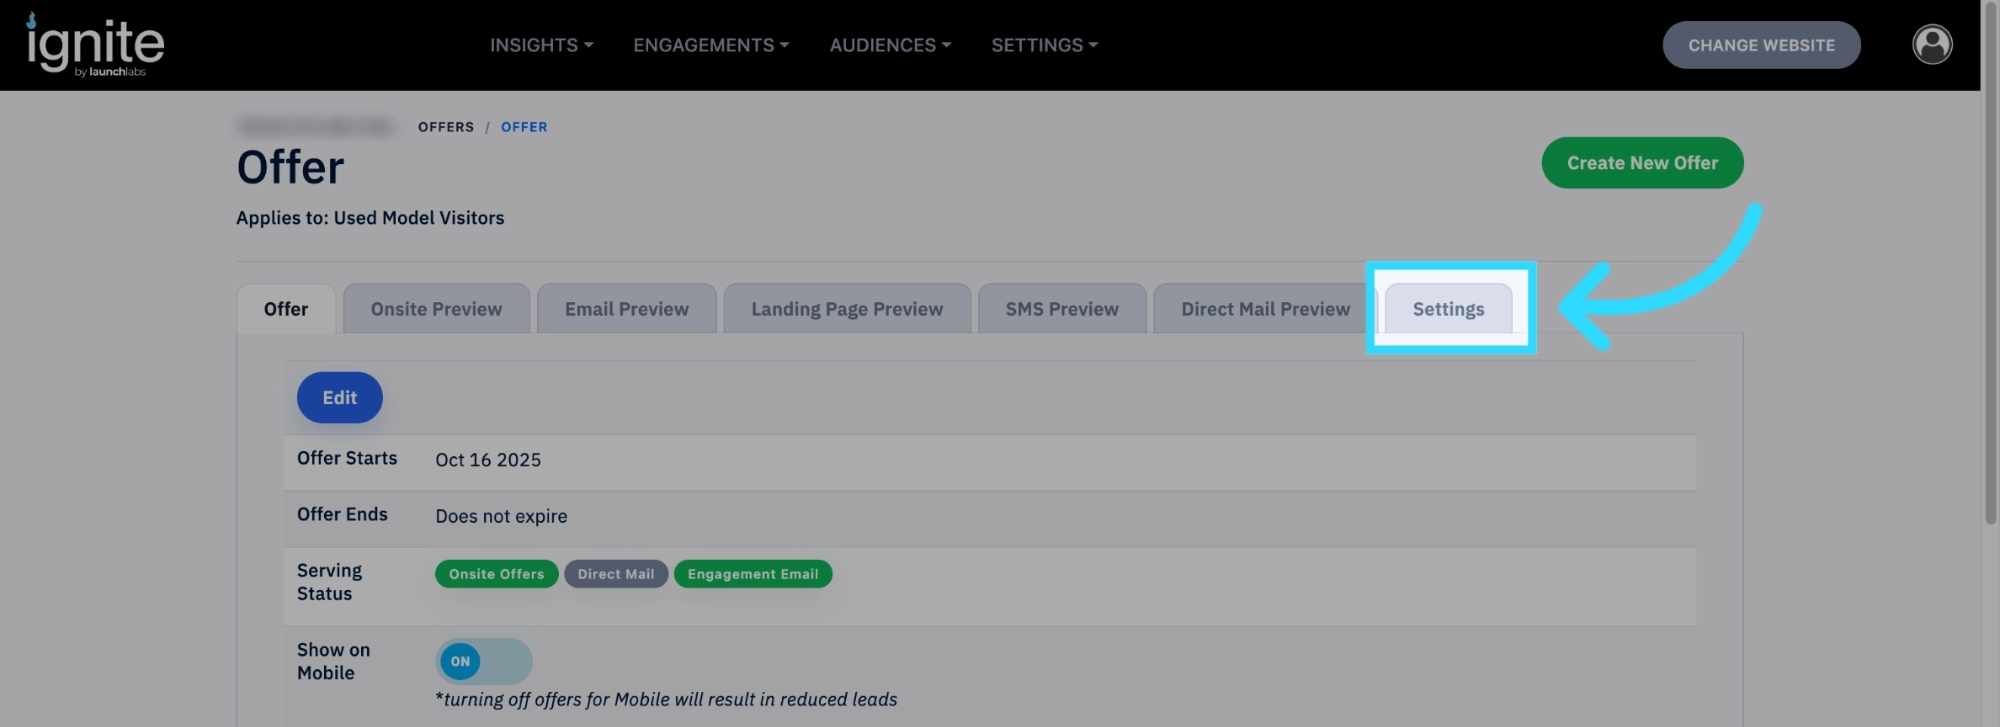The width and height of the screenshot is (2000, 727).
Task: Open the Audiences dropdown menu
Action: (890, 45)
